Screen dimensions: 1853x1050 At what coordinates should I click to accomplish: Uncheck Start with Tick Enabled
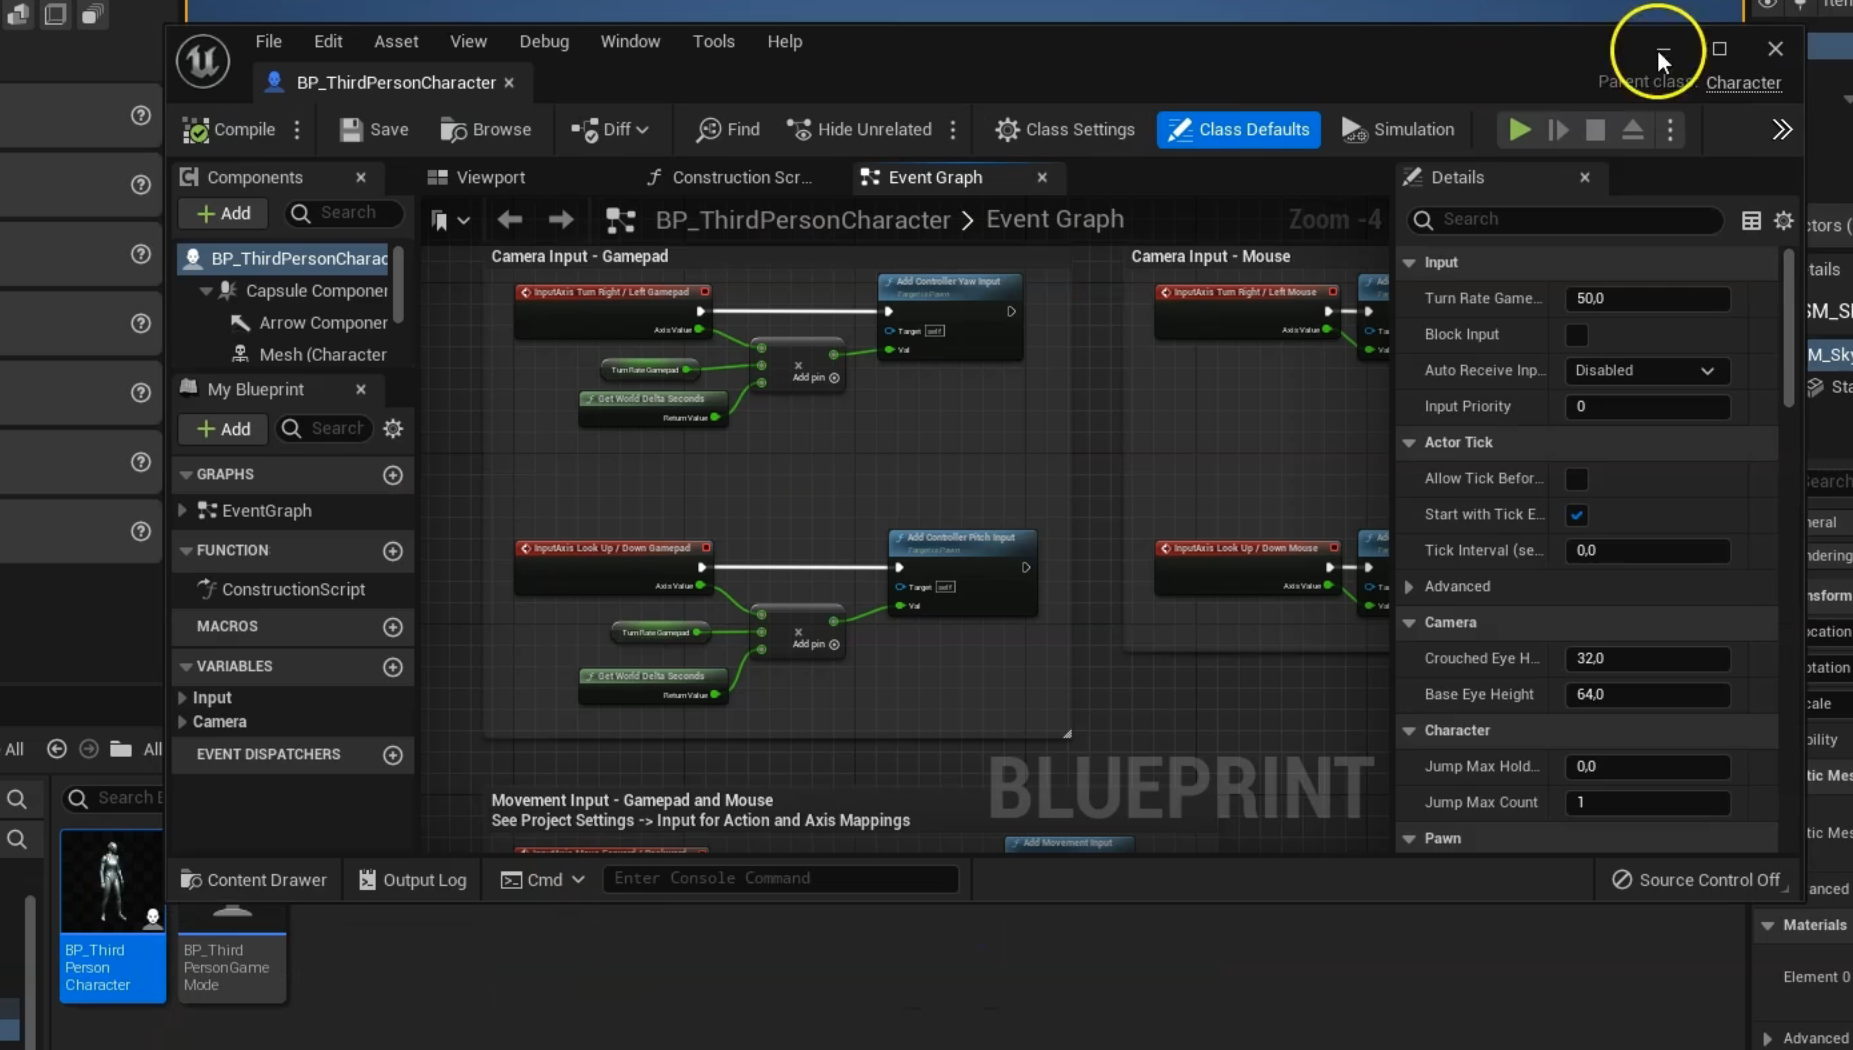[x=1577, y=515]
